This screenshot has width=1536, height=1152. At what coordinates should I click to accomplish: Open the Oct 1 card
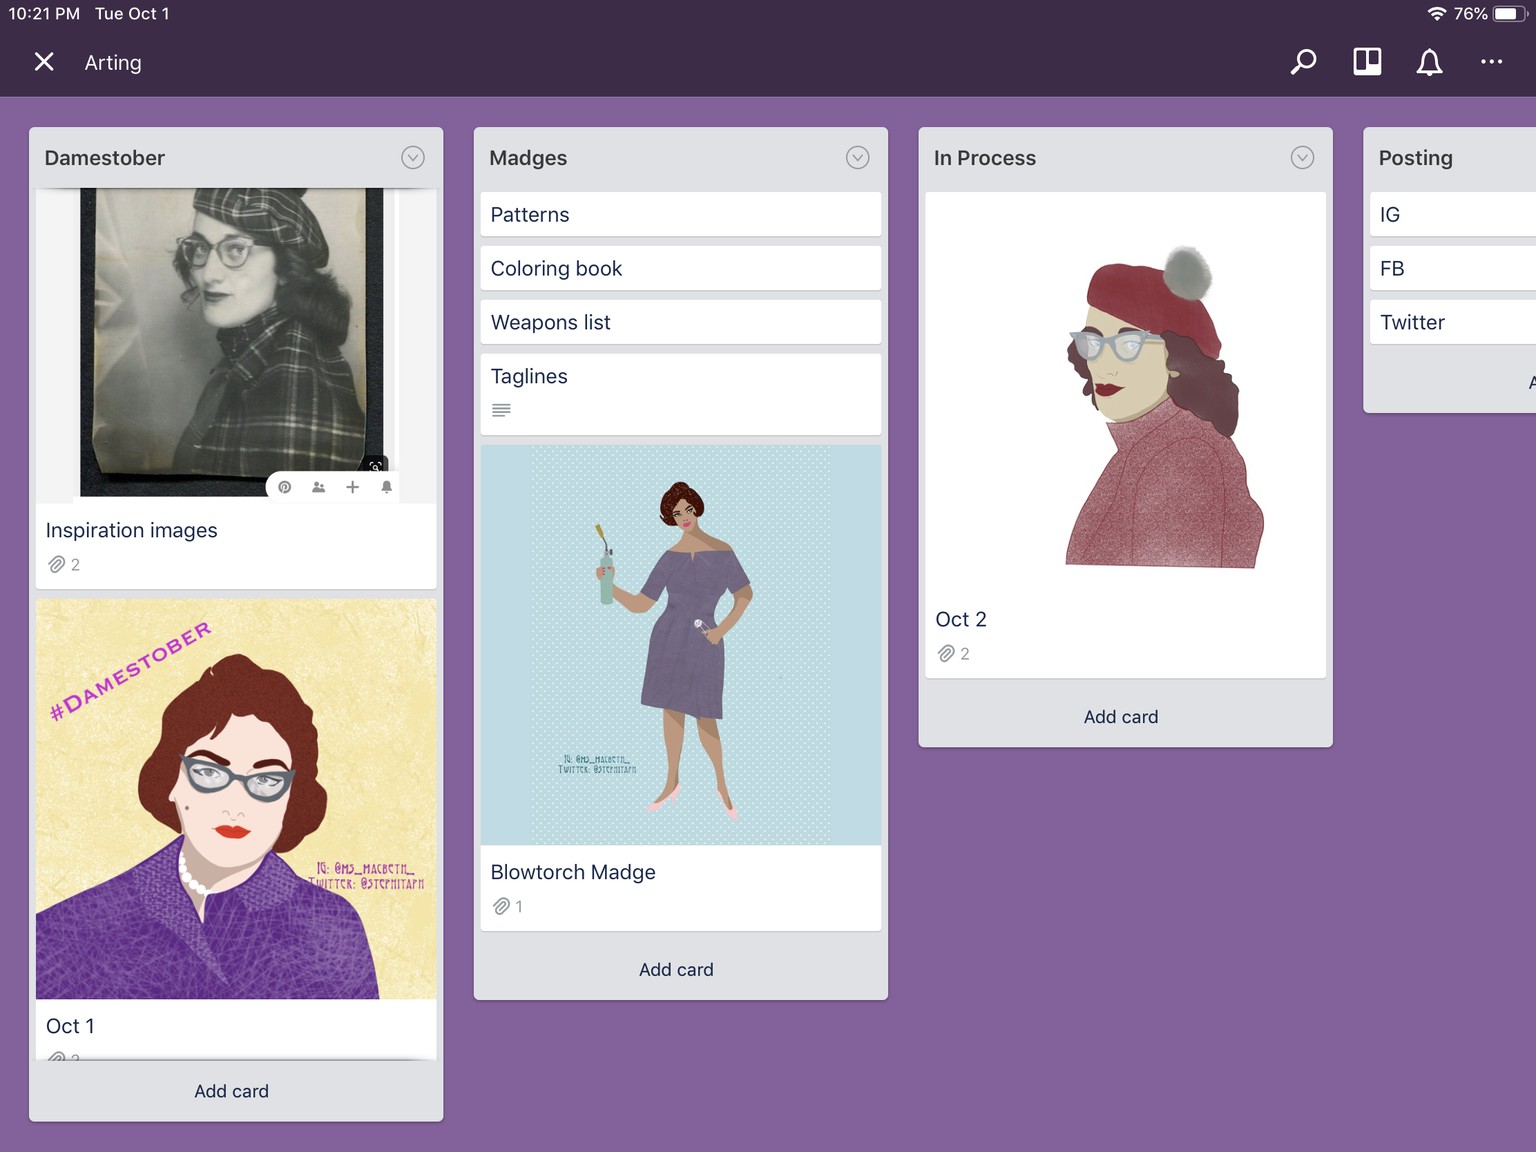[236, 1027]
